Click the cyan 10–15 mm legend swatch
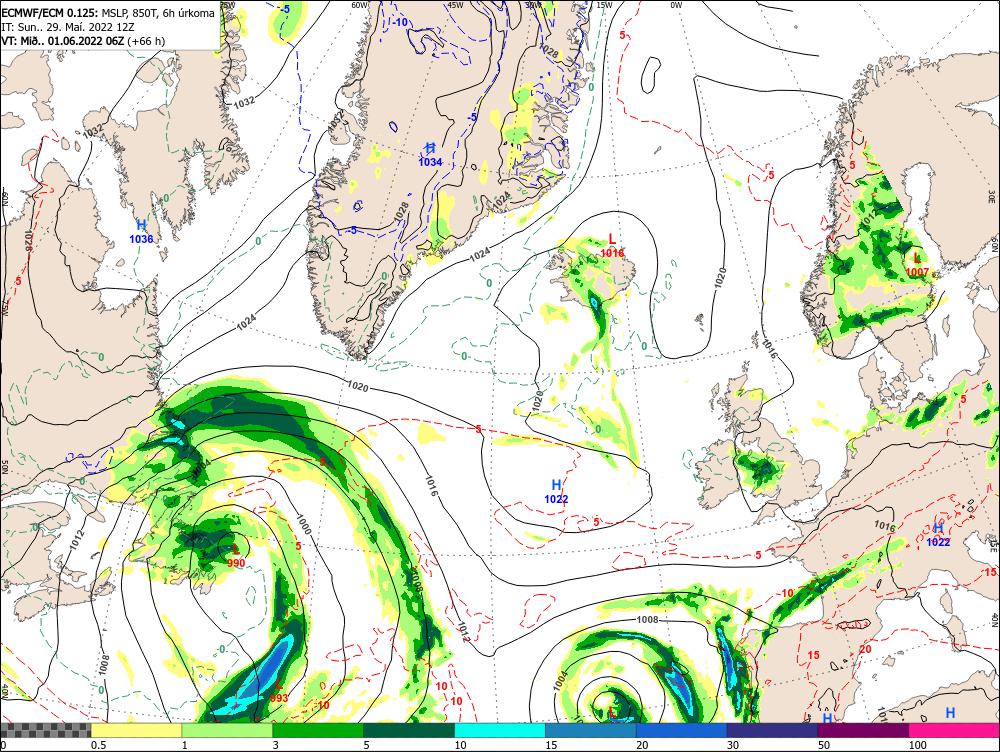Viewport: 1000px width, 752px height. tap(500, 730)
